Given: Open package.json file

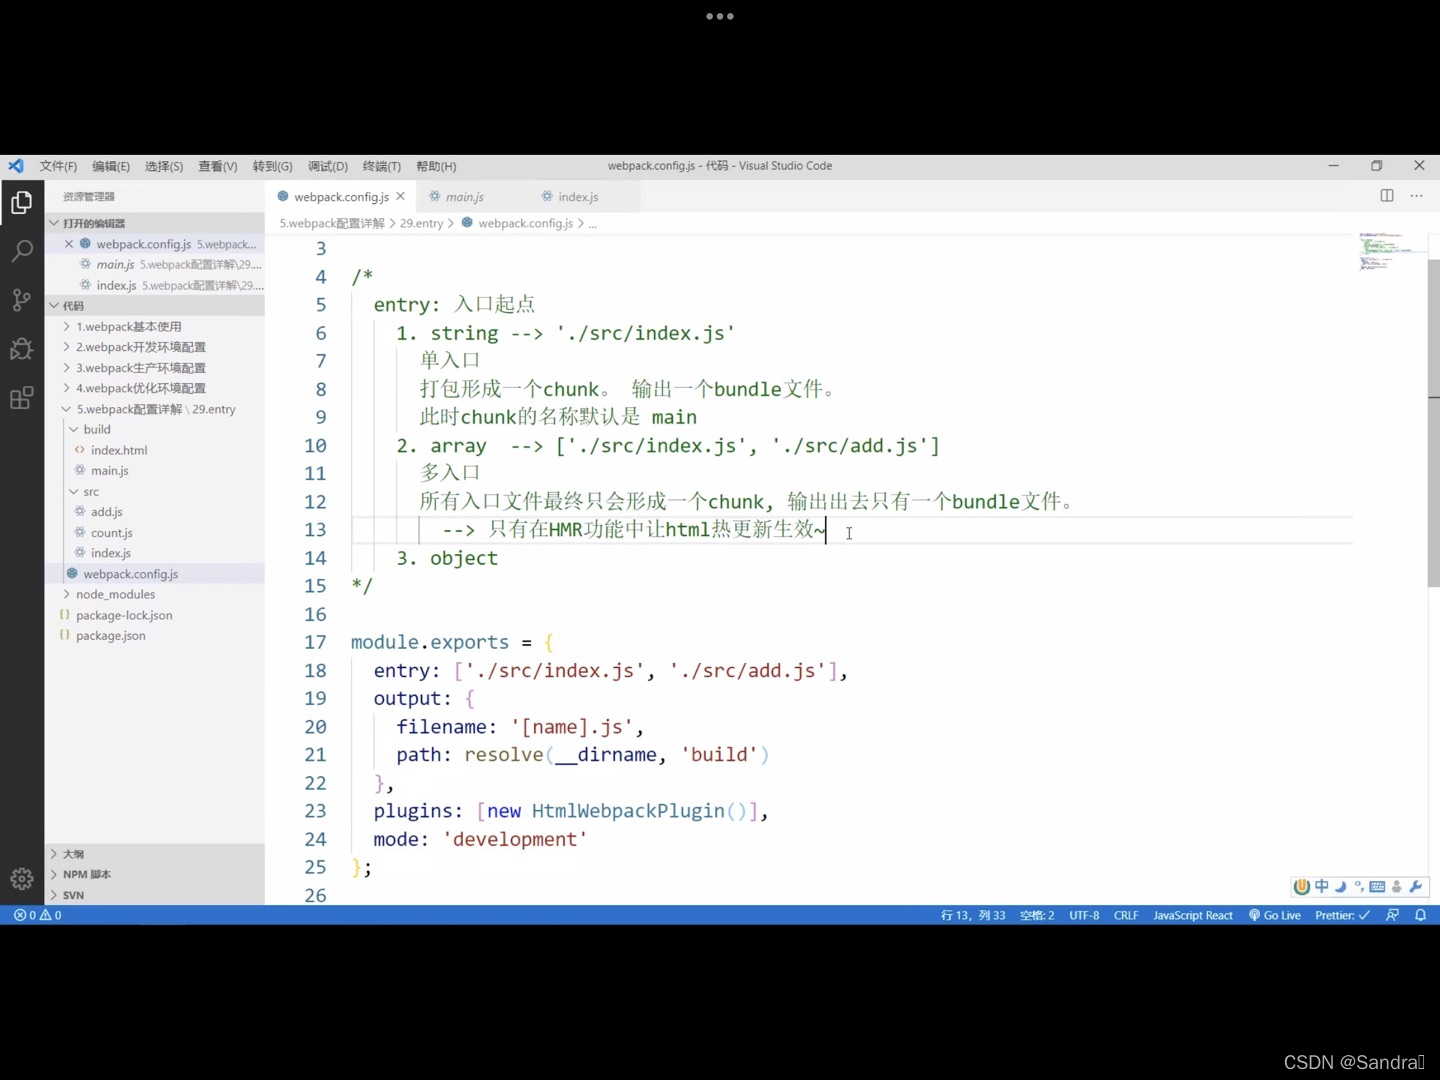Looking at the screenshot, I should (155, 636).
